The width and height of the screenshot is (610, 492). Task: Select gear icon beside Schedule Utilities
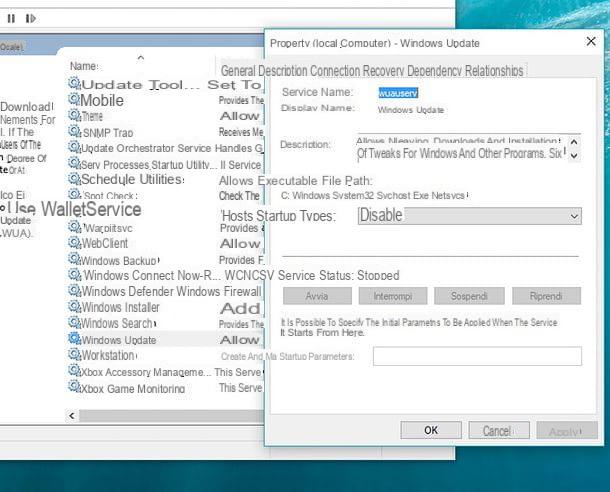(74, 179)
